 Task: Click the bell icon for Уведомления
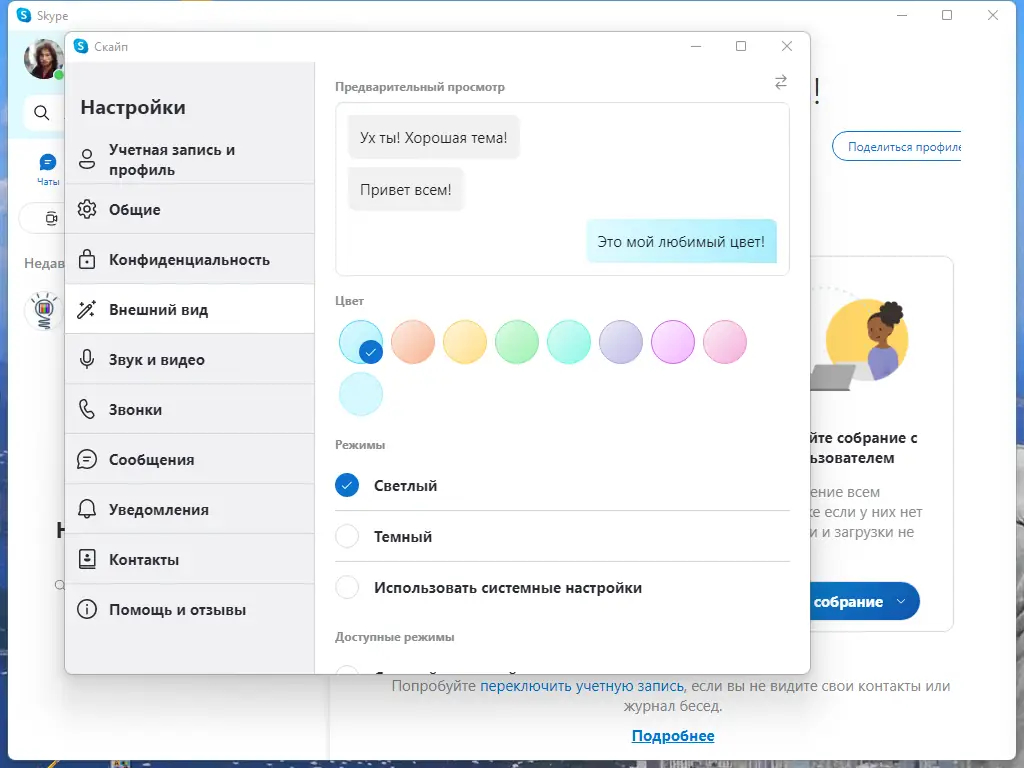pyautogui.click(x=87, y=509)
